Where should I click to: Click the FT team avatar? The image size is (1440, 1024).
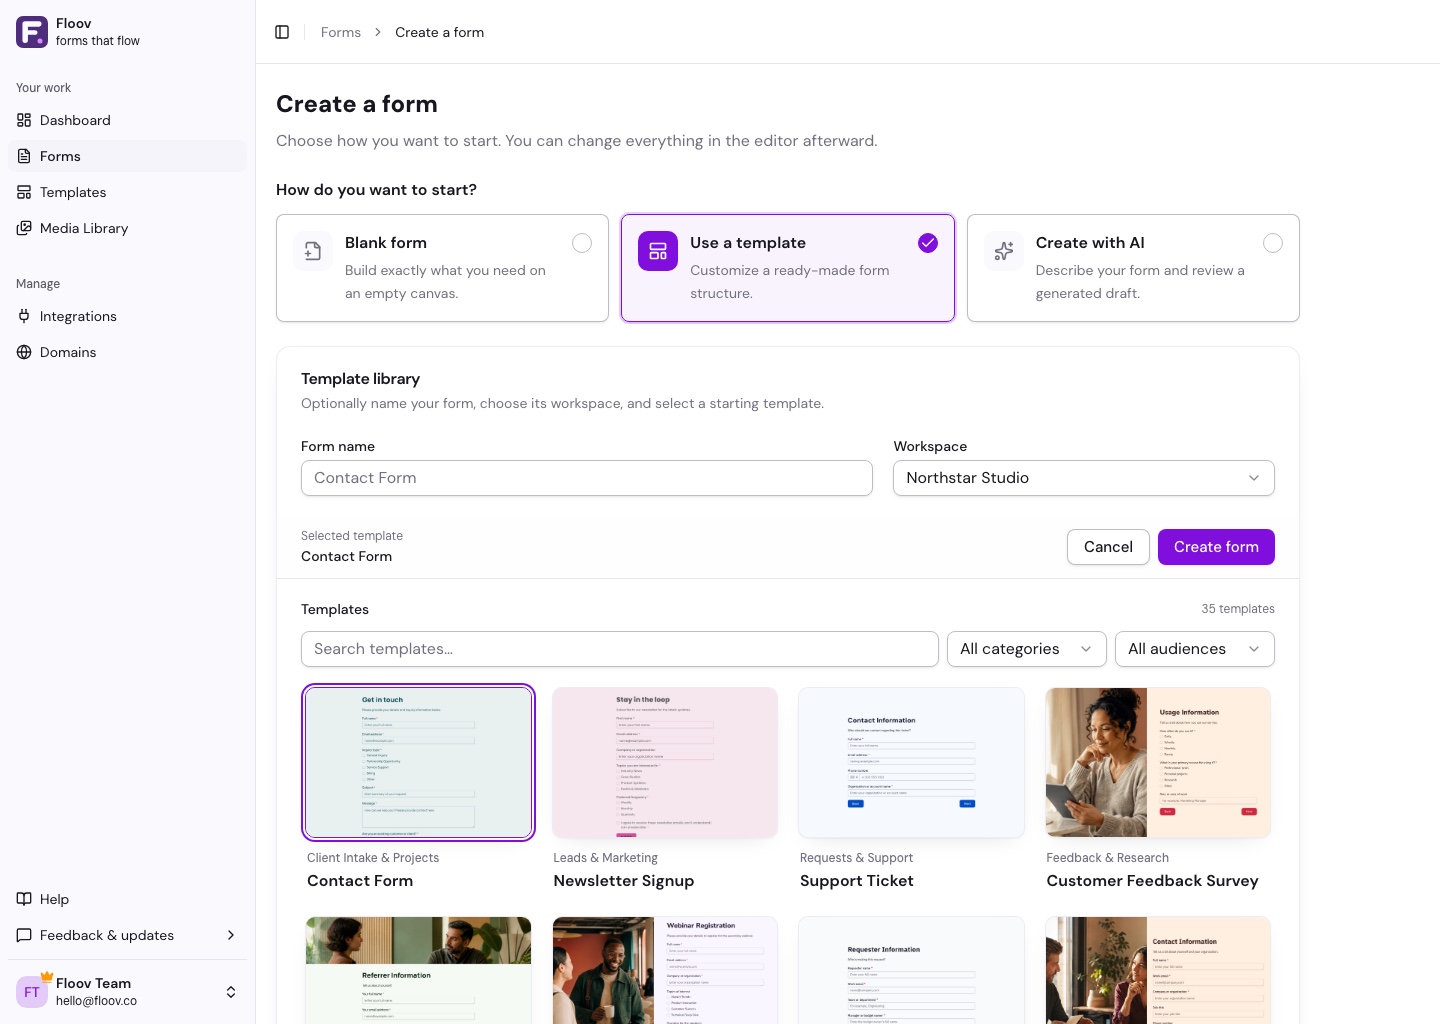click(x=32, y=992)
